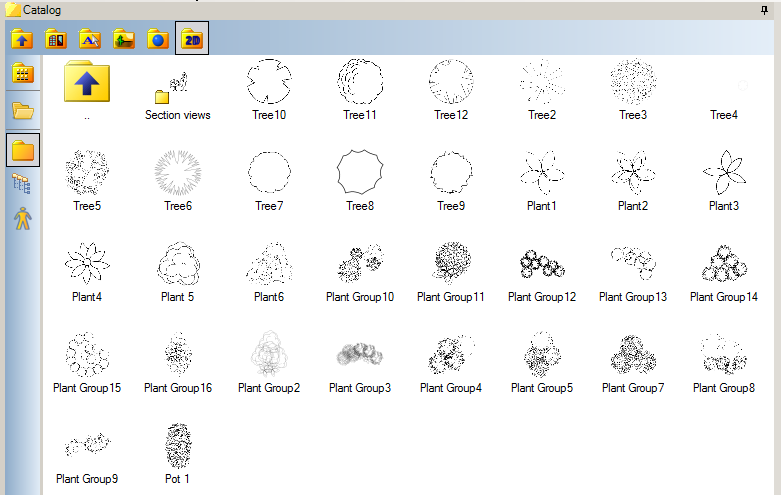Select the 2D symbols catalog folder
The height and width of the screenshot is (495, 781).
192,38
